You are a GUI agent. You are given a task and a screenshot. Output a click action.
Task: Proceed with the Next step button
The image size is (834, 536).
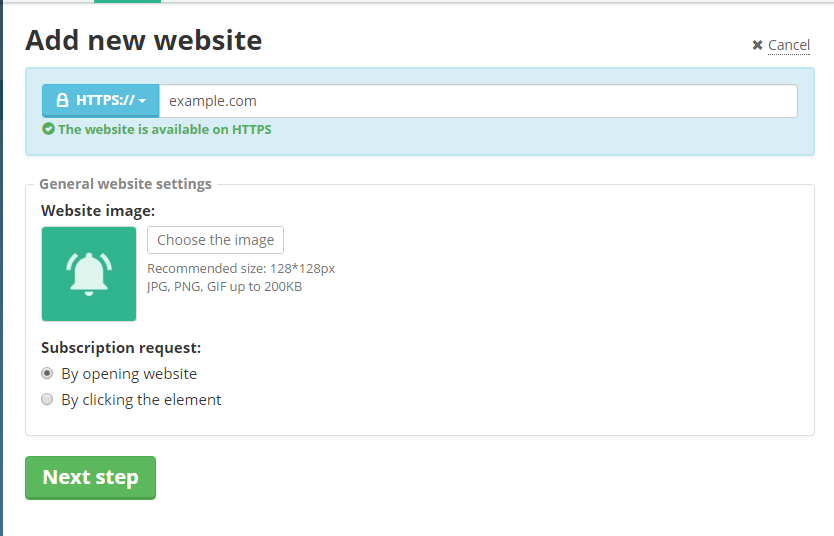tap(90, 478)
